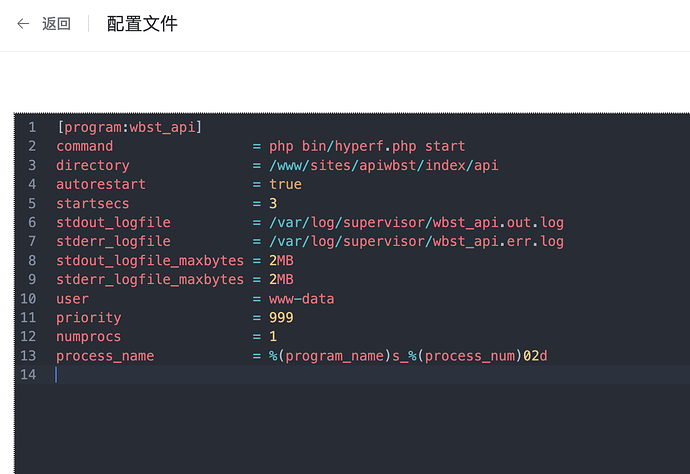
Task: Click the stderr_logfile_maxbytes key name
Action: (150, 279)
